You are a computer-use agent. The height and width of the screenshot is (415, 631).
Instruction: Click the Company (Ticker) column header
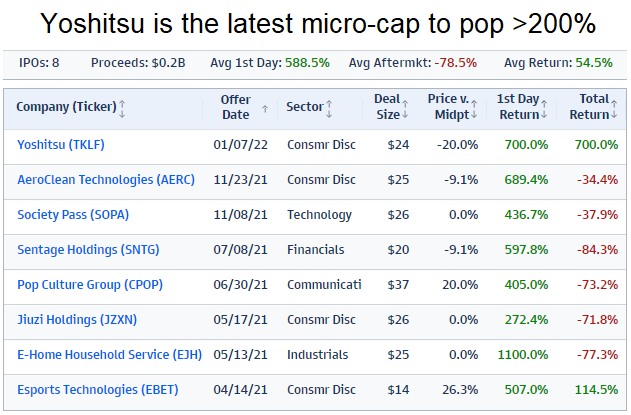(66, 107)
